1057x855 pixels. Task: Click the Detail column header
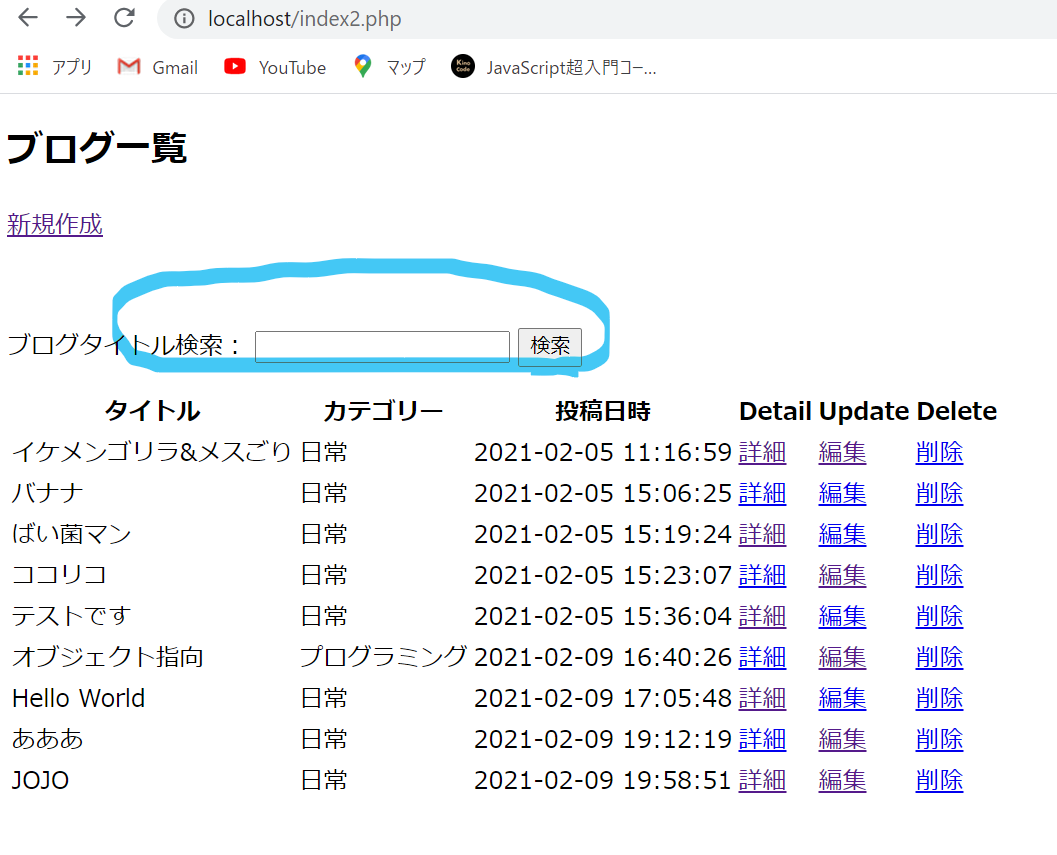[x=775, y=411]
